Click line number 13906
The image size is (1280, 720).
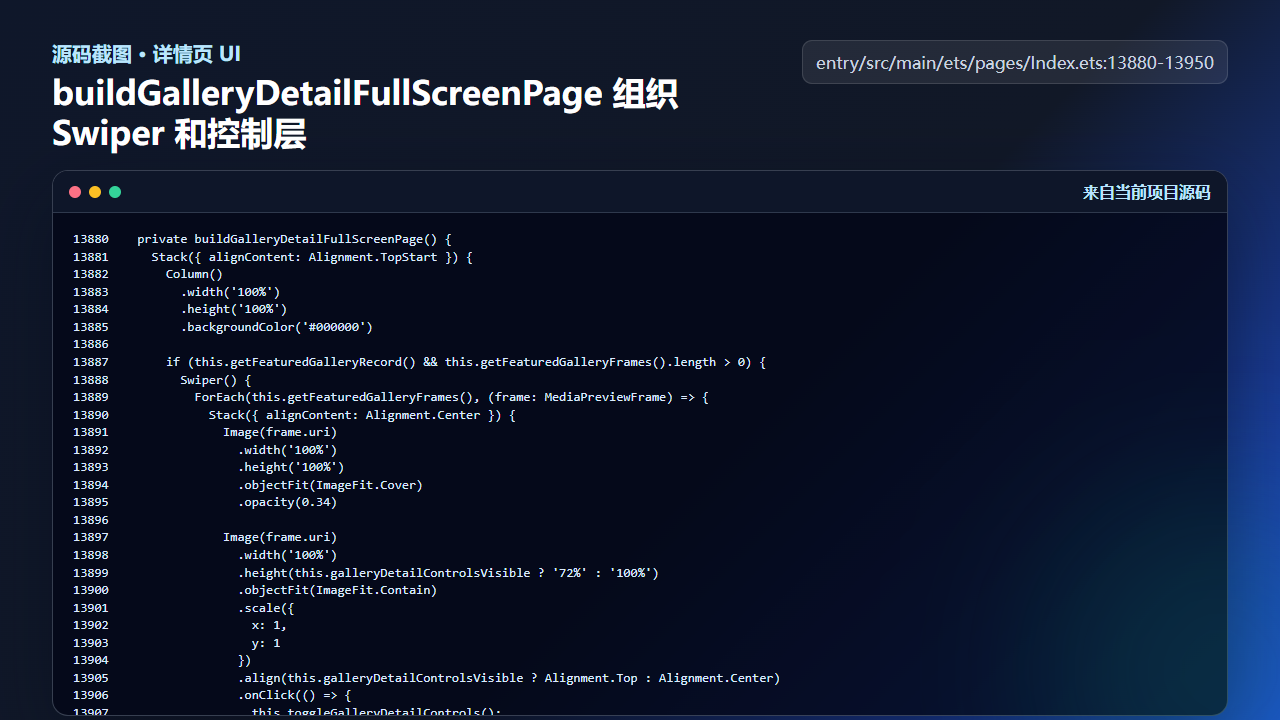click(x=91, y=695)
